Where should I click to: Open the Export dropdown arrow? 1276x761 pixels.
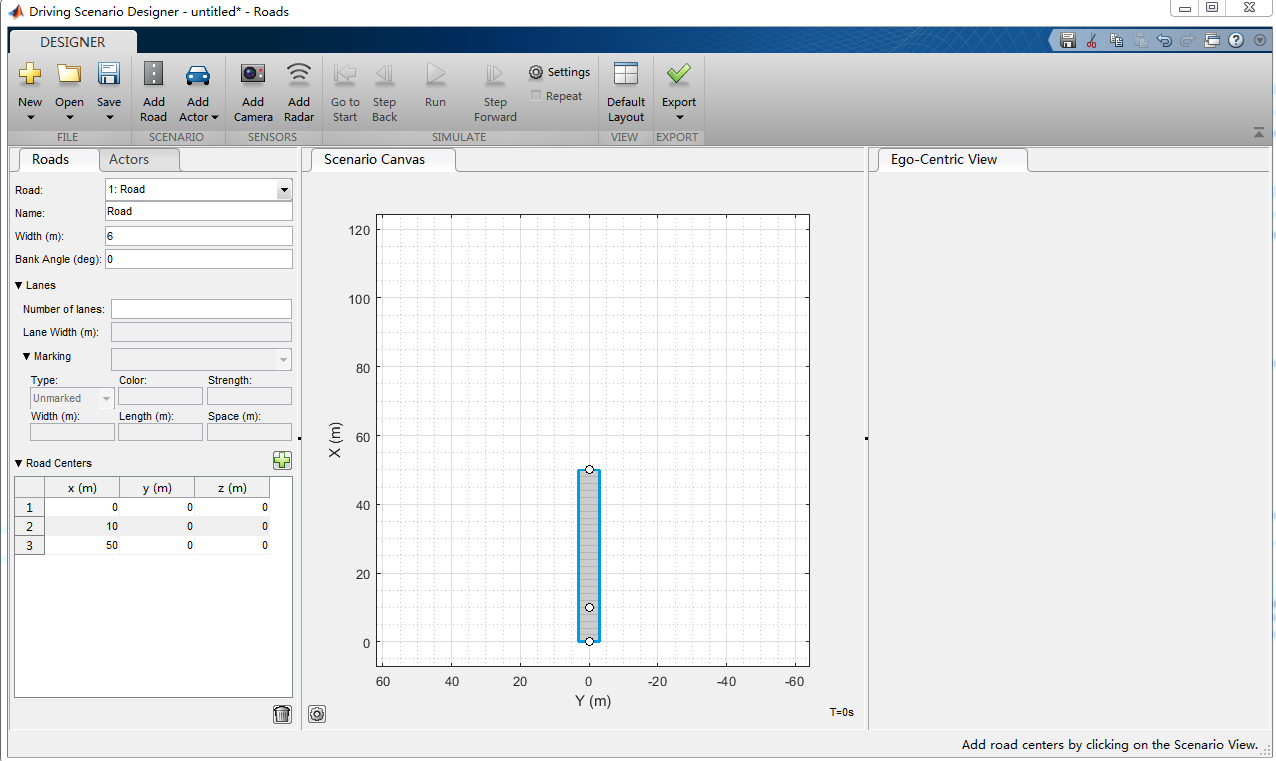point(679,118)
